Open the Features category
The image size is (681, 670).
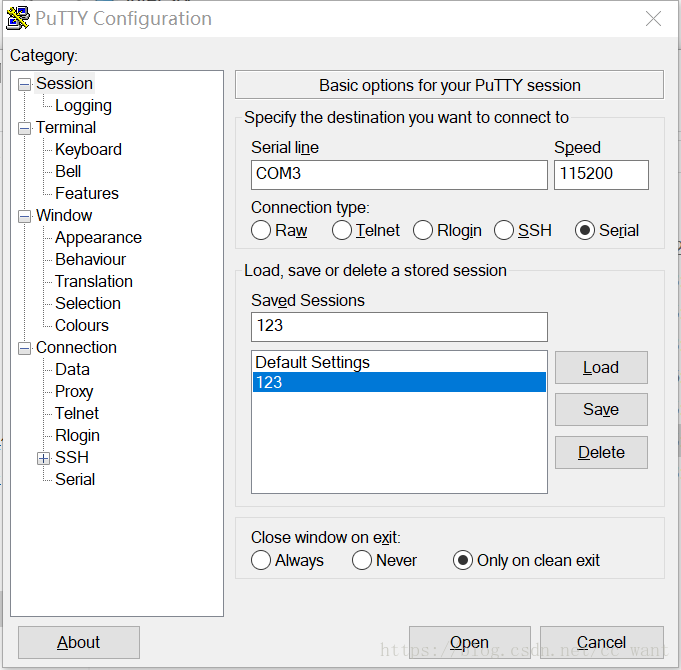point(87,193)
